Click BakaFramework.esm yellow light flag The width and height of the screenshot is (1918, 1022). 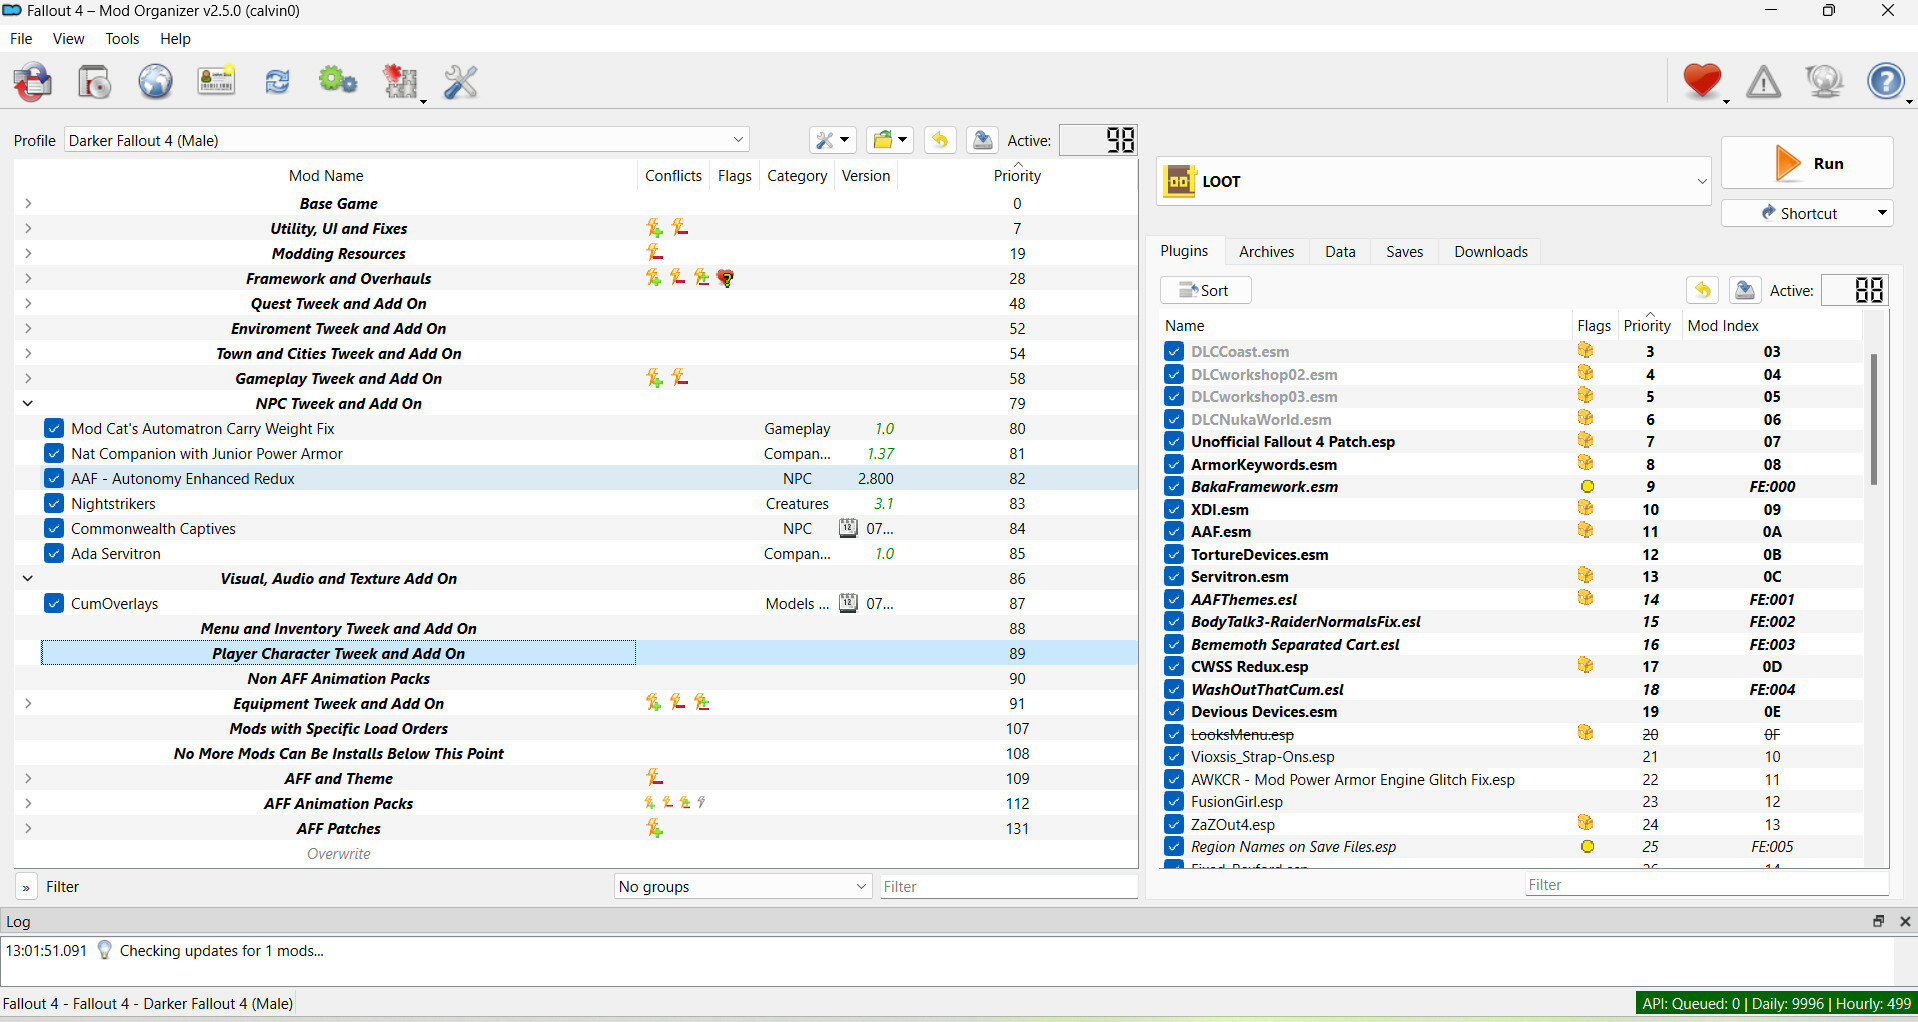click(x=1587, y=487)
